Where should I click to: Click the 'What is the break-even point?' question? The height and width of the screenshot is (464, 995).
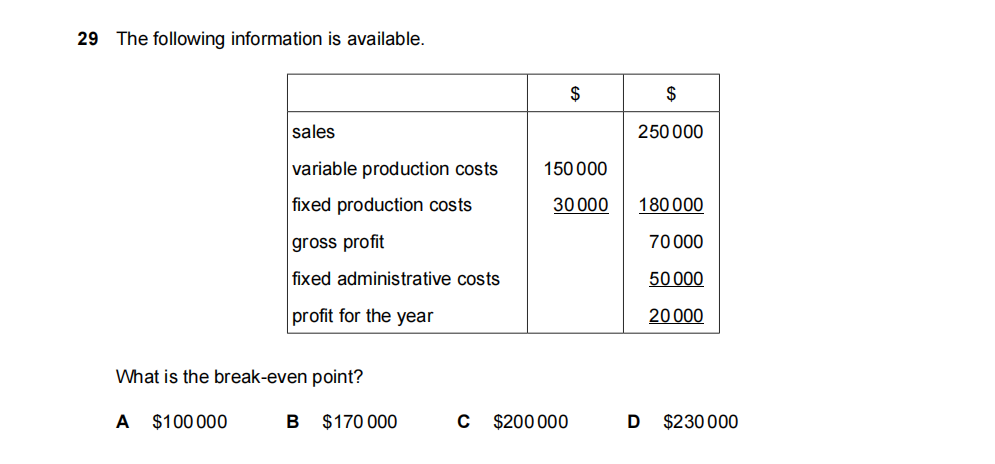tap(240, 377)
